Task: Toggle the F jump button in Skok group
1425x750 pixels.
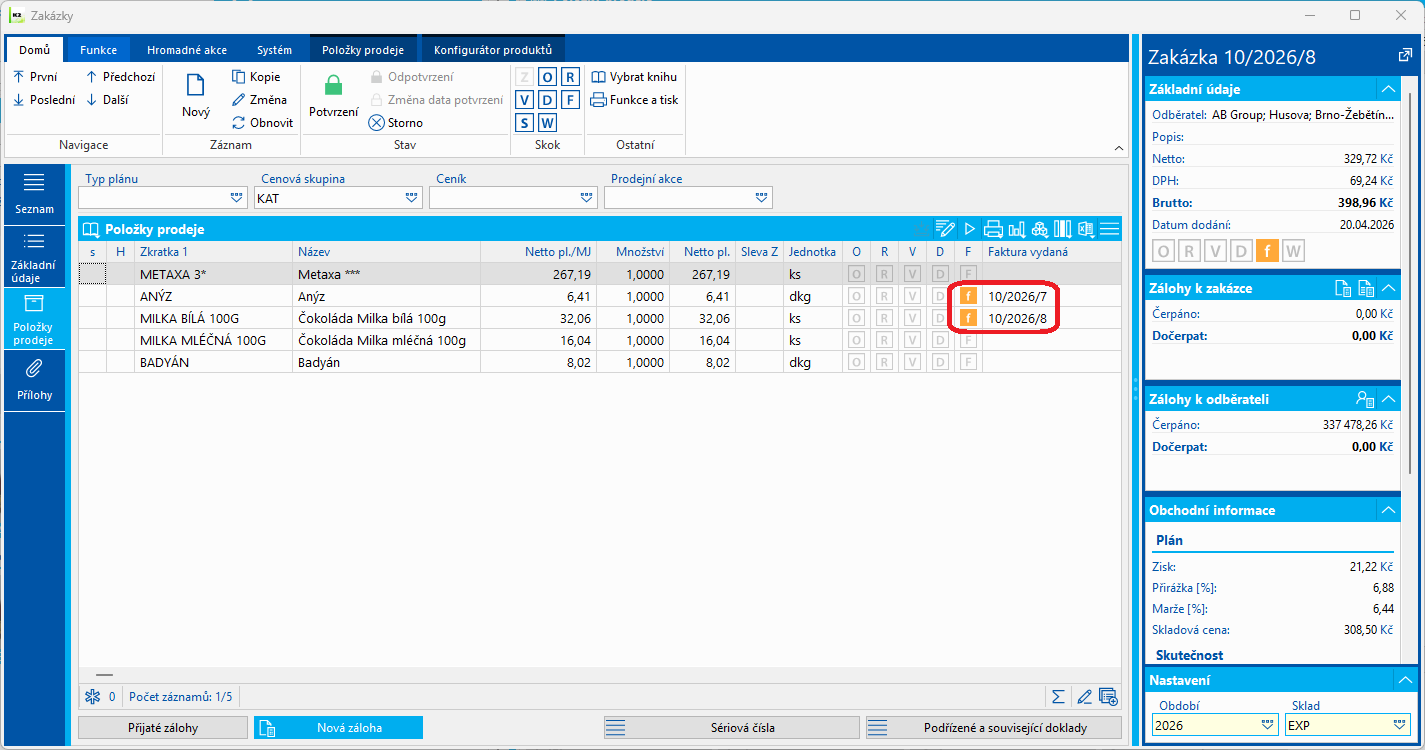Action: (x=570, y=100)
